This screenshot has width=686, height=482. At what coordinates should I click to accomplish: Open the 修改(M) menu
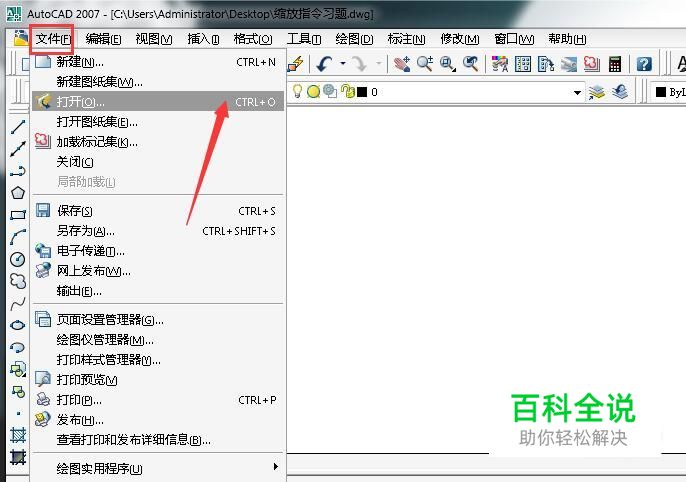pyautogui.click(x=460, y=39)
